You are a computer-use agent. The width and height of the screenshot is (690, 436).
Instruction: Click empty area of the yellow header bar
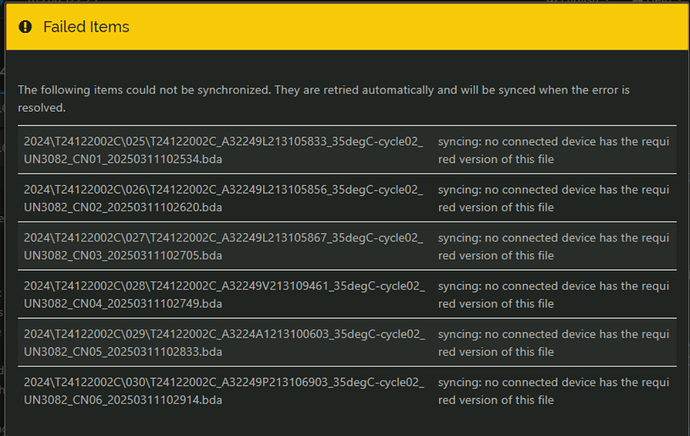tap(396, 27)
